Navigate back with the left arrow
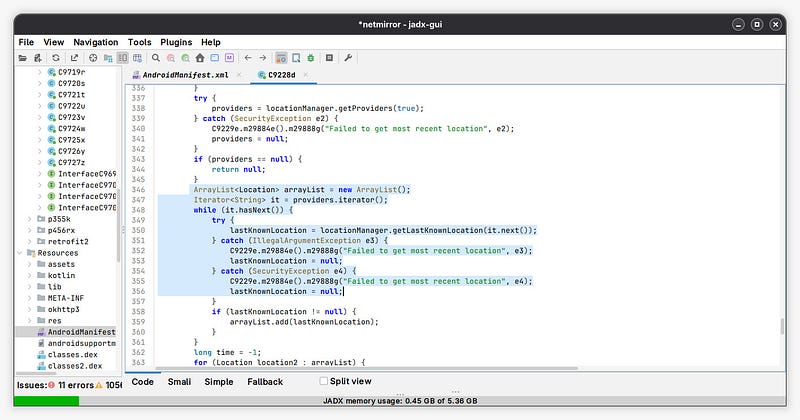Viewport: 800px width, 420px height. pos(248,58)
